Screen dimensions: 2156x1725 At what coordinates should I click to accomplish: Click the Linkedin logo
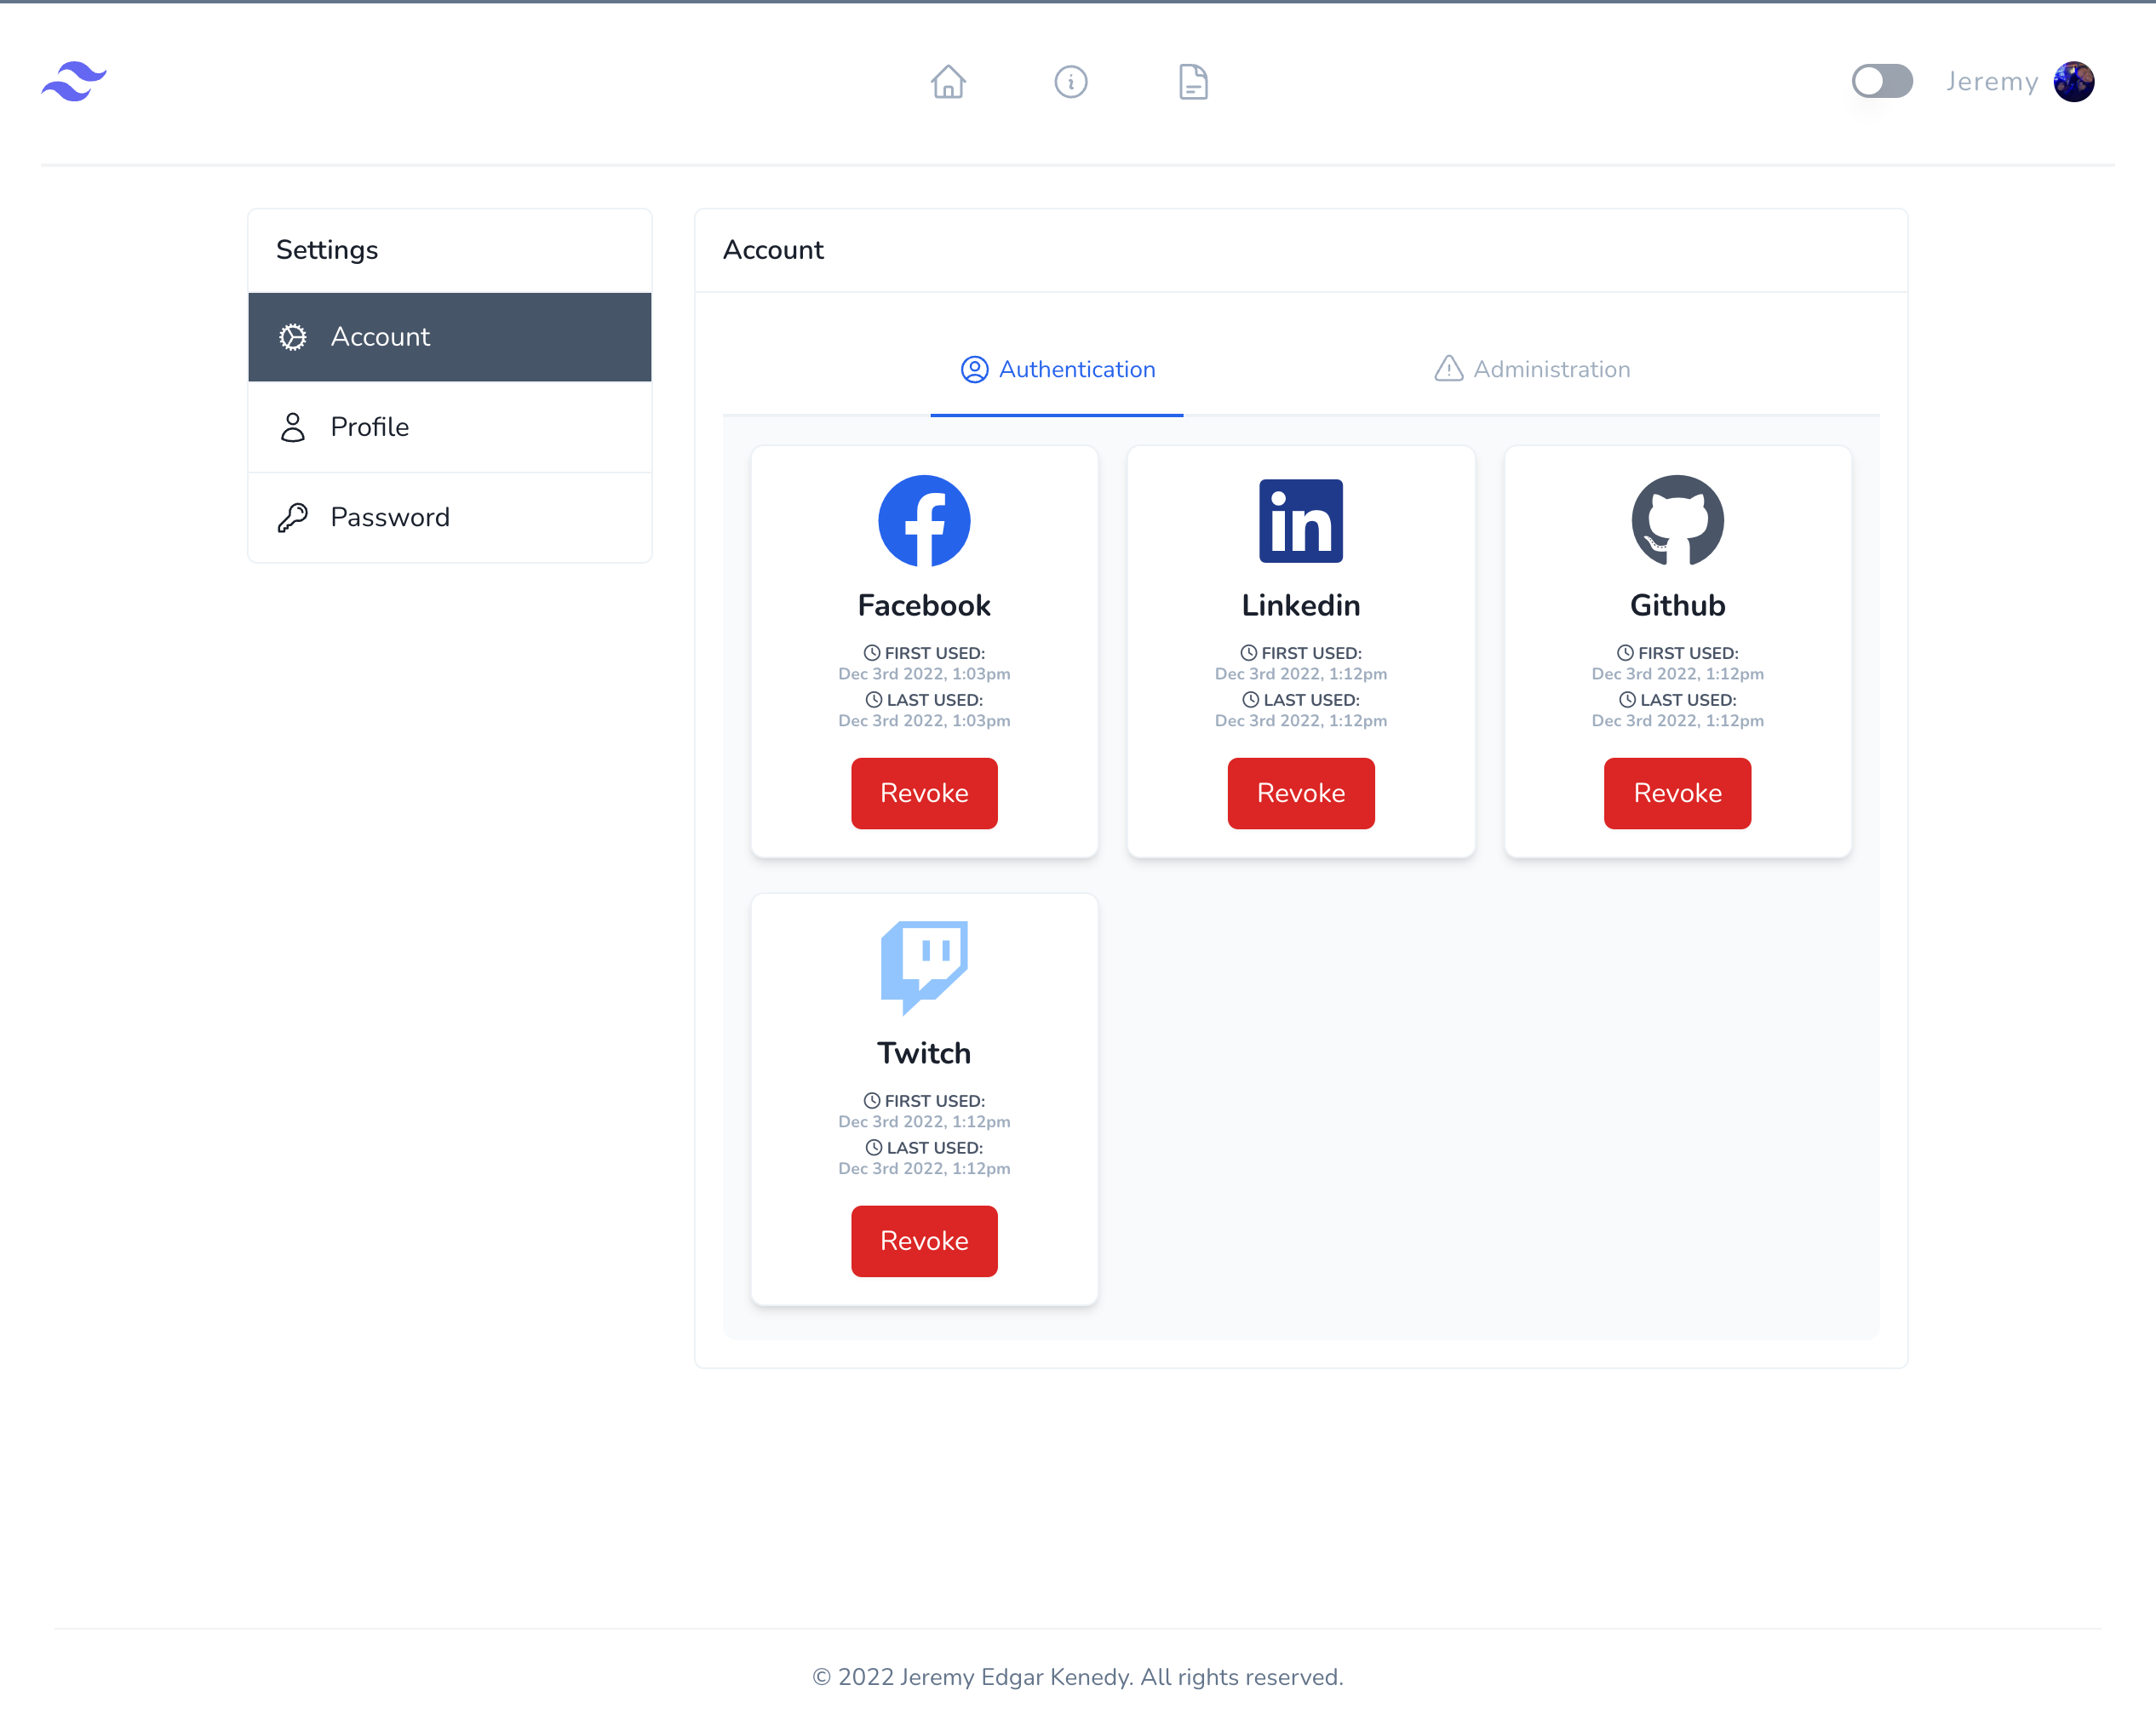coord(1301,521)
